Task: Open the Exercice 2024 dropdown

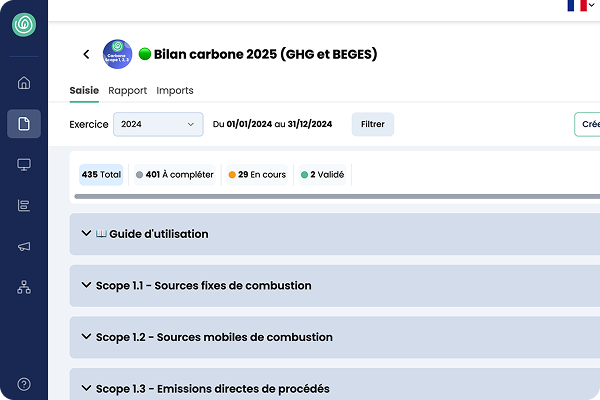Action: pos(158,125)
